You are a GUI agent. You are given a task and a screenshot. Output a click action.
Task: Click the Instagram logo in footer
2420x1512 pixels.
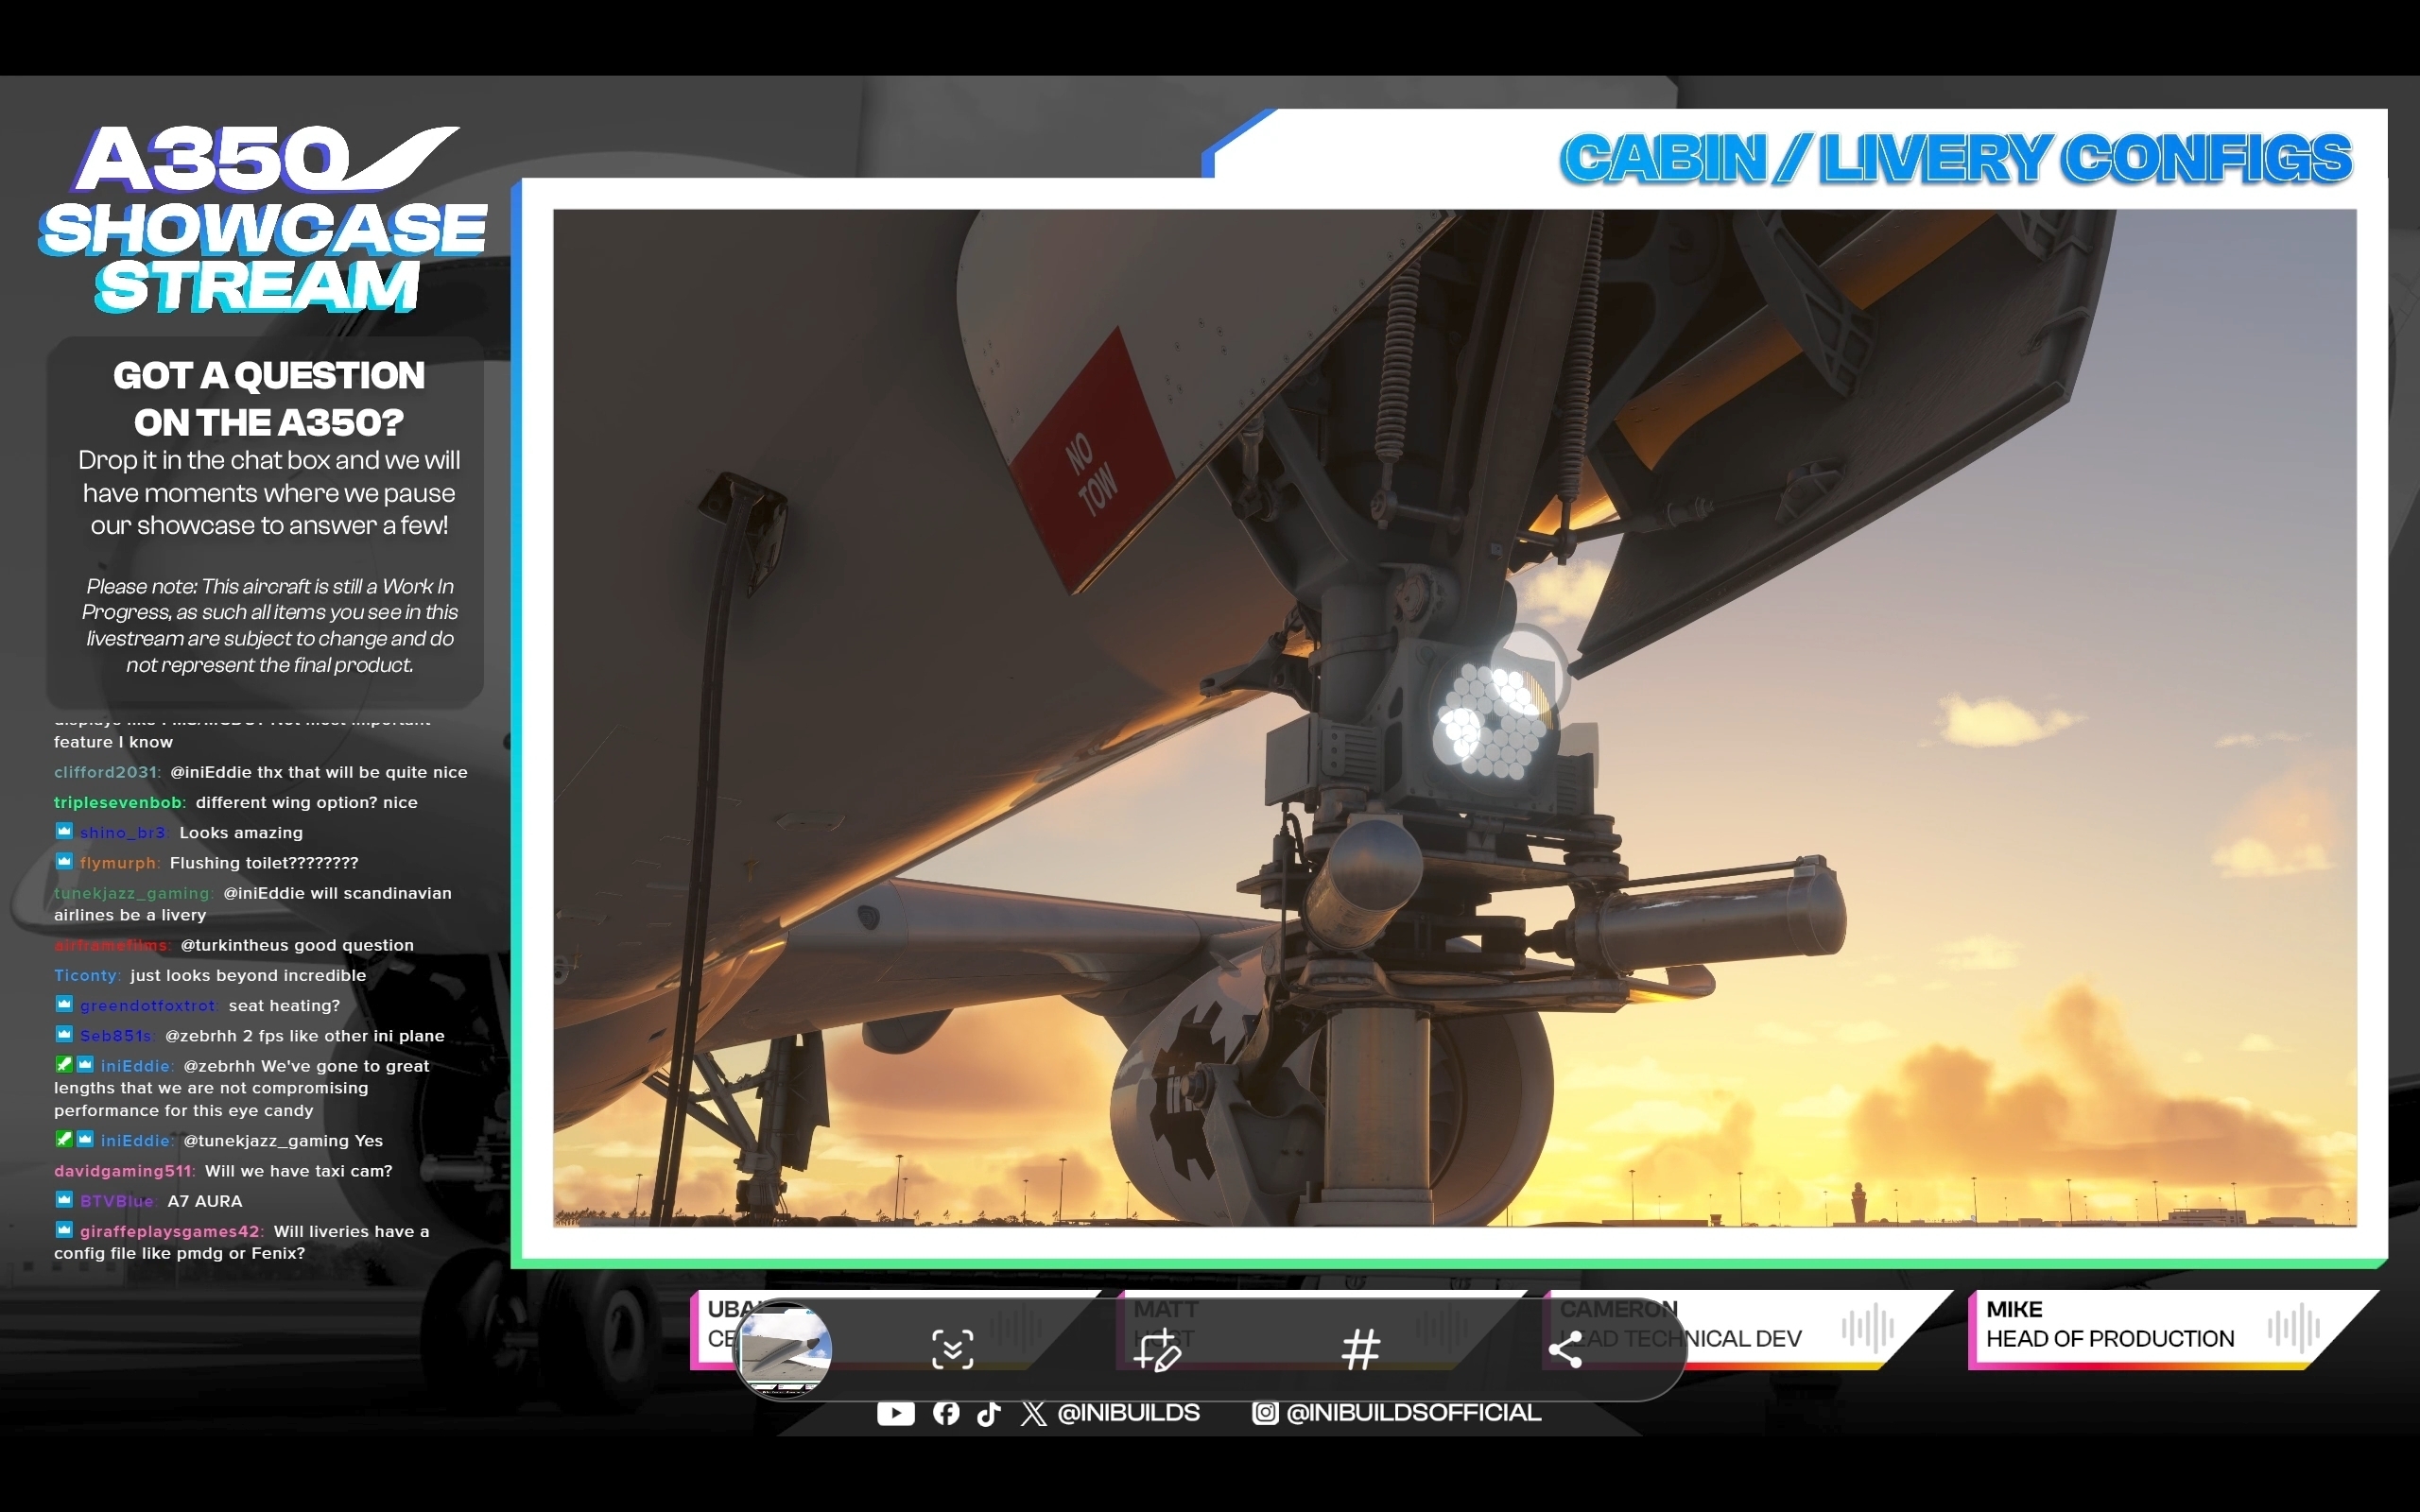(1265, 1412)
